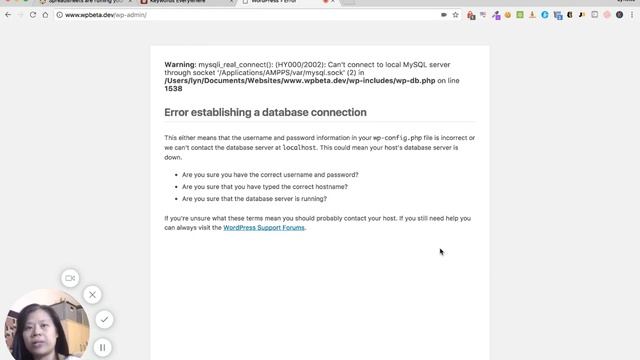Open the pink circle extension icon
Image resolution: width=640 pixels, height=360 pixels.
607,15
